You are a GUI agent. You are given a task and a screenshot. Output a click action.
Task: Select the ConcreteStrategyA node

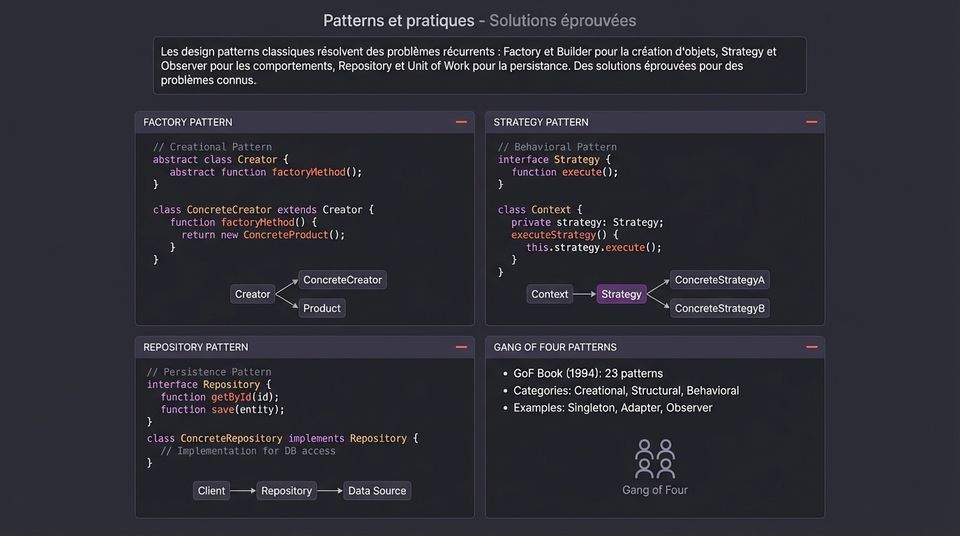tap(719, 280)
